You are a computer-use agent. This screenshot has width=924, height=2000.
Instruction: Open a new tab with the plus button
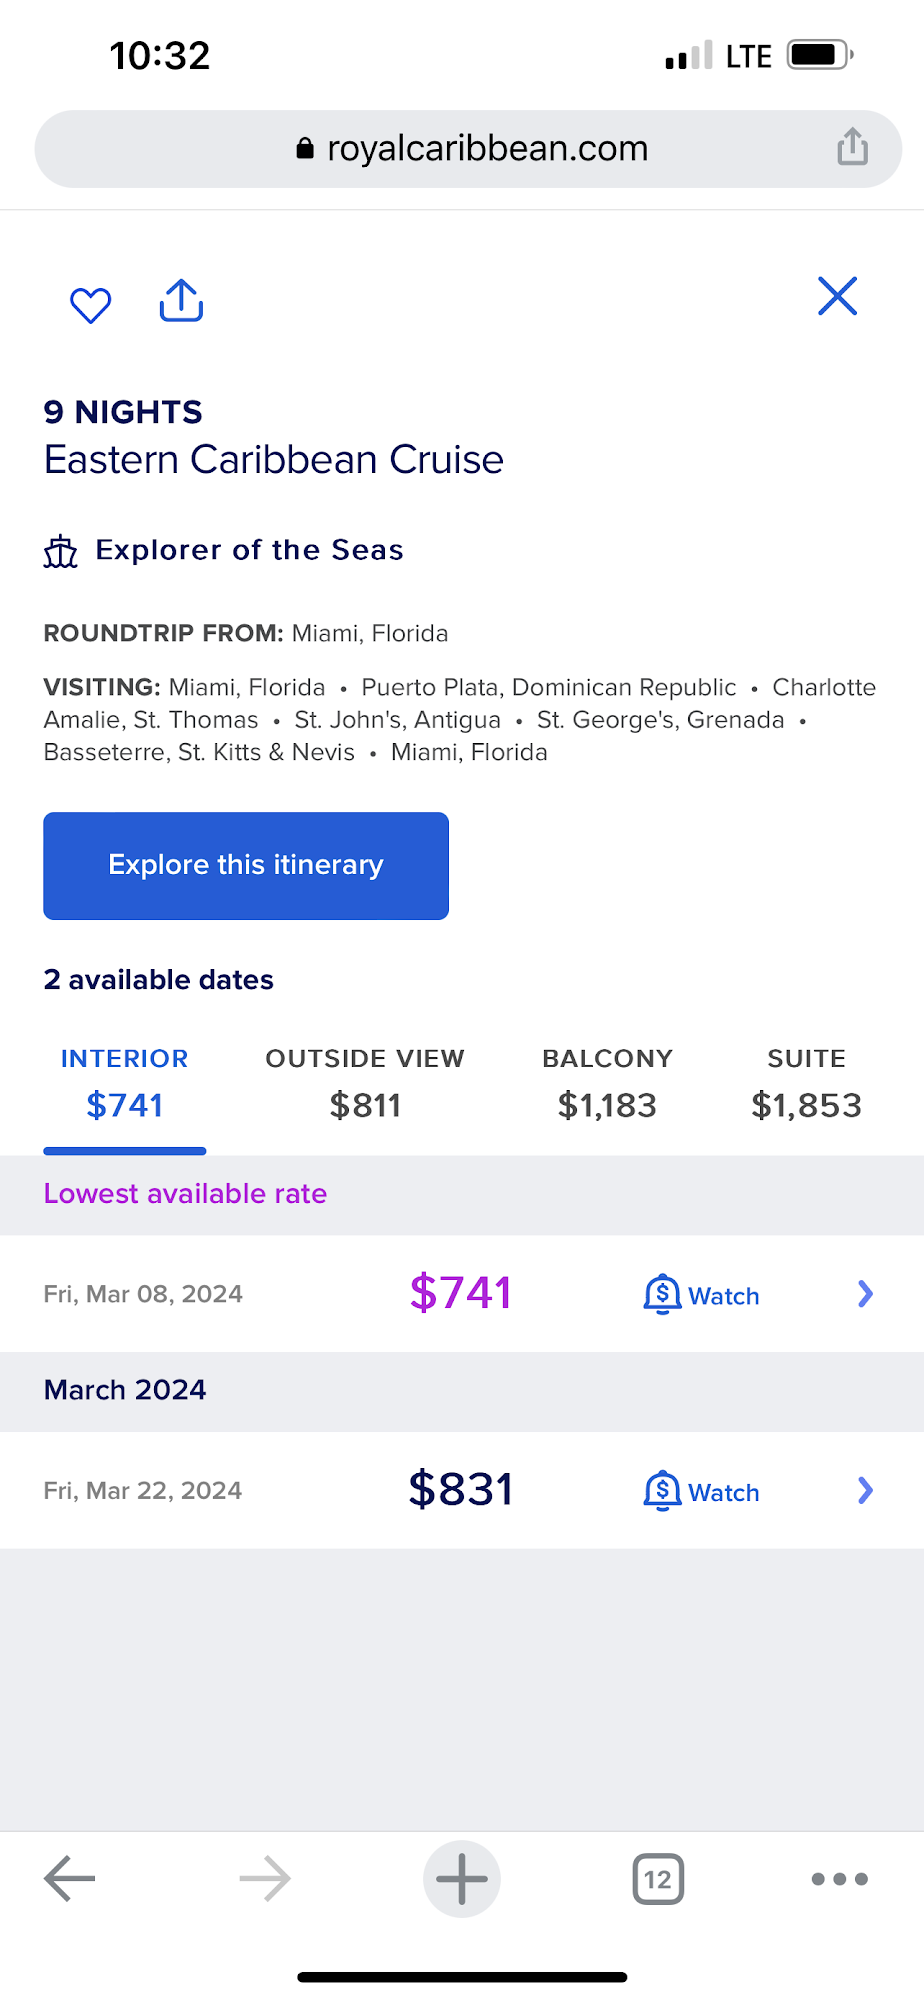pyautogui.click(x=462, y=1879)
